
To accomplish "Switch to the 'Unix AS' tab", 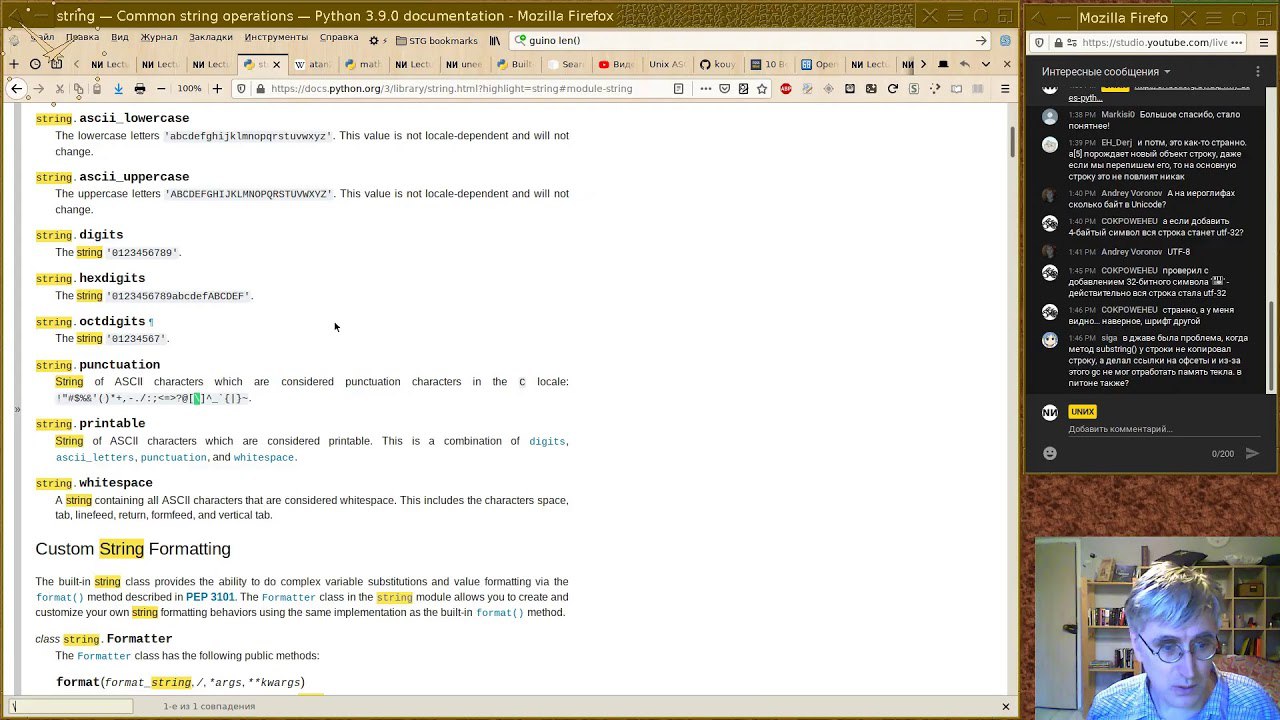I will click(667, 64).
